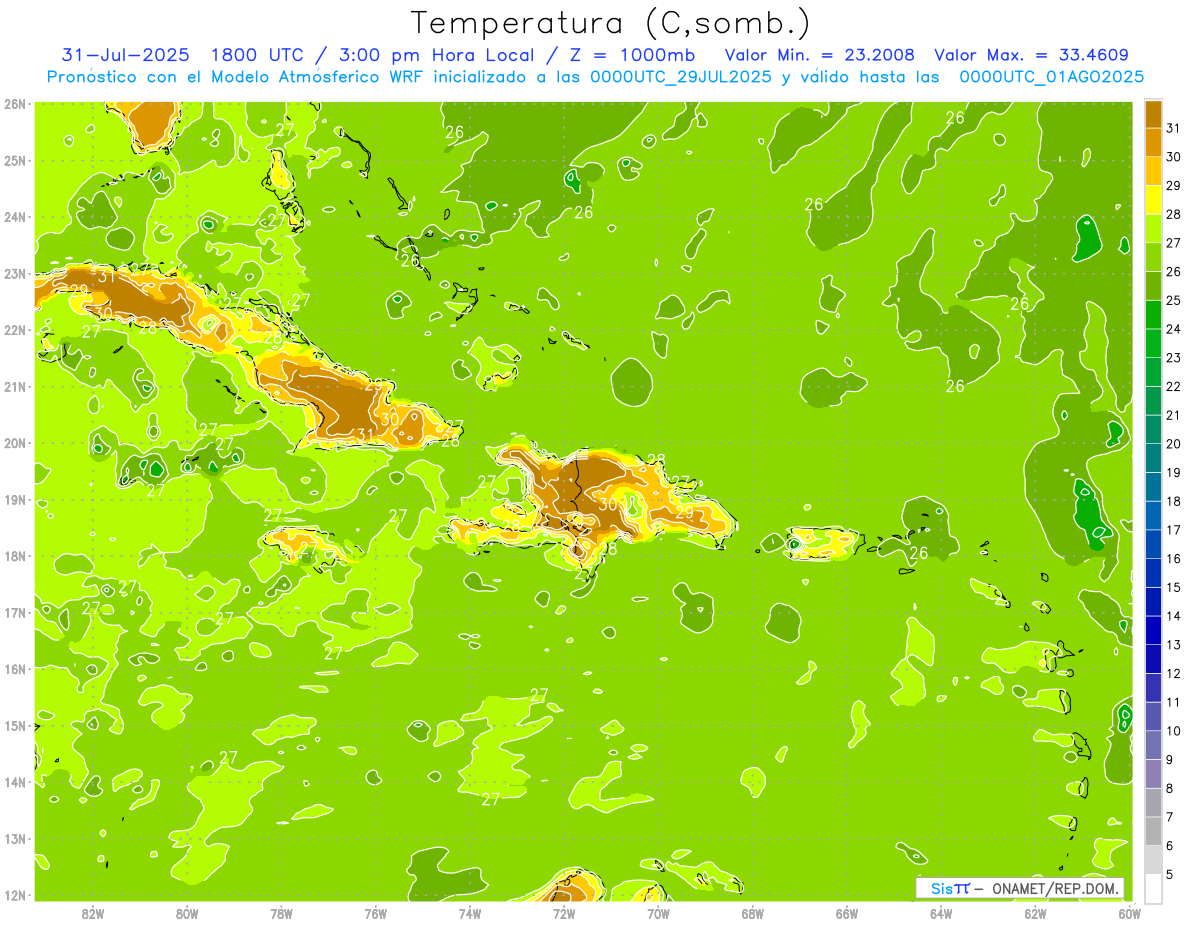The image size is (1200, 927).
Task: Click color scale number '31'
Action: (1175, 128)
